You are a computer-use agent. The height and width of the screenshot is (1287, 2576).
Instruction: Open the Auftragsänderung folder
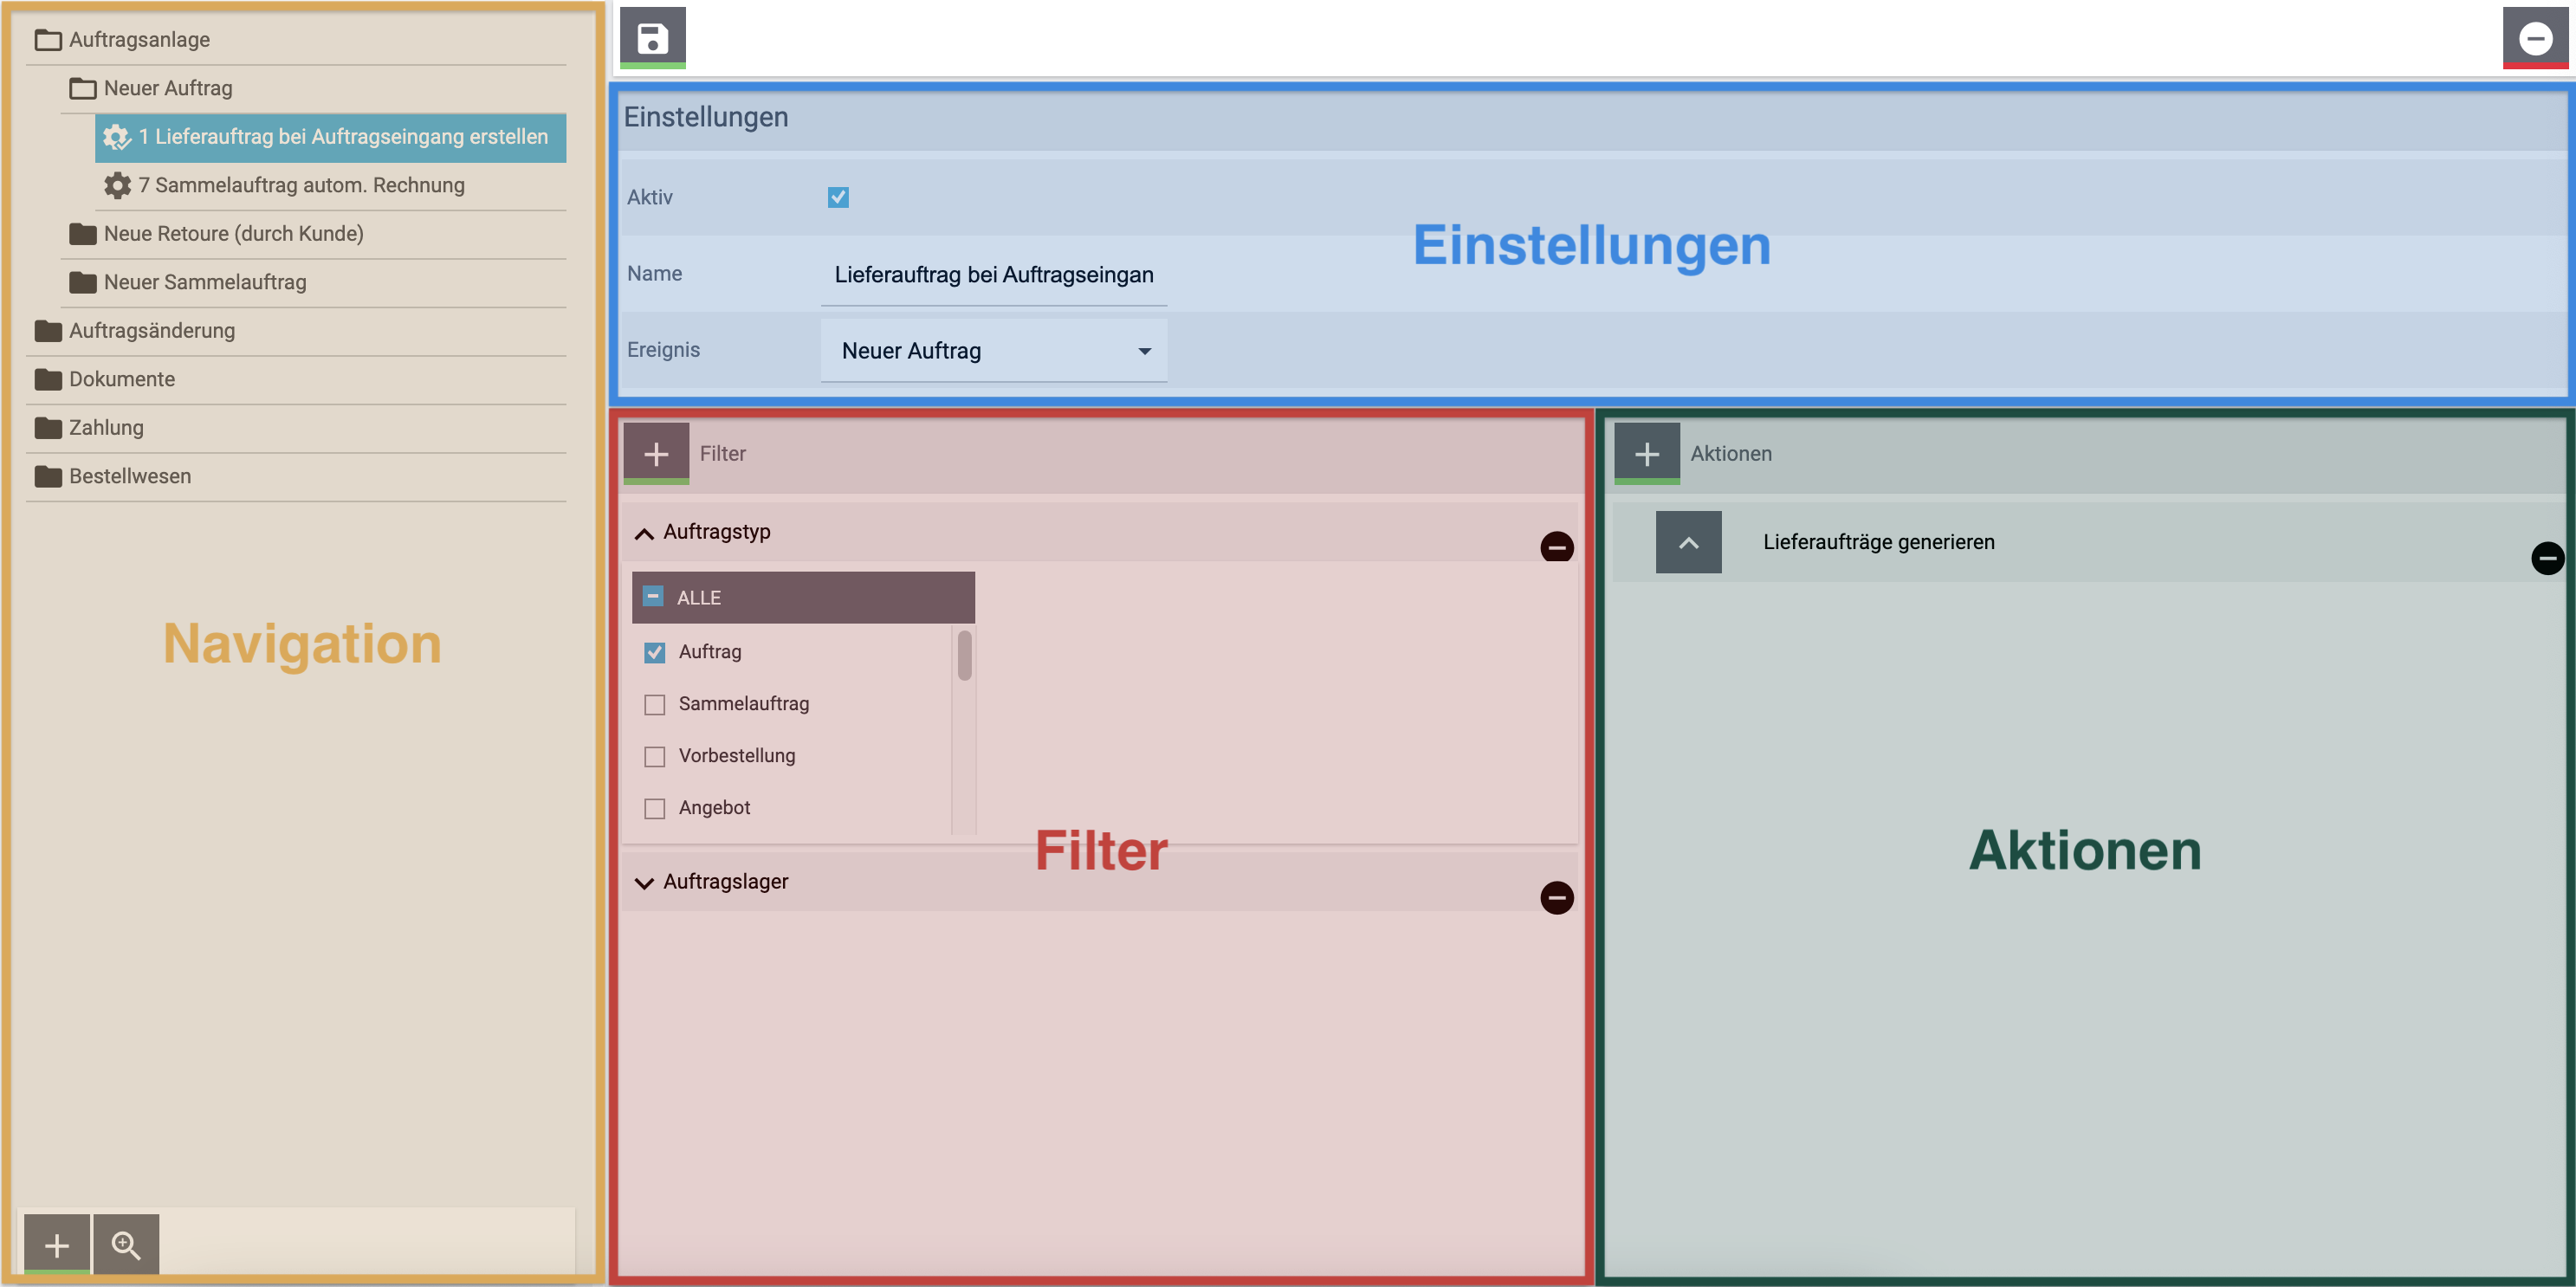click(151, 331)
